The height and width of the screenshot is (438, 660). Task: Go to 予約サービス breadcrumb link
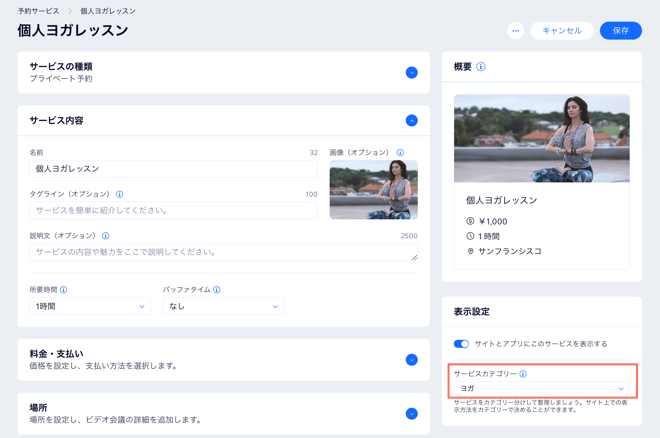(x=38, y=11)
